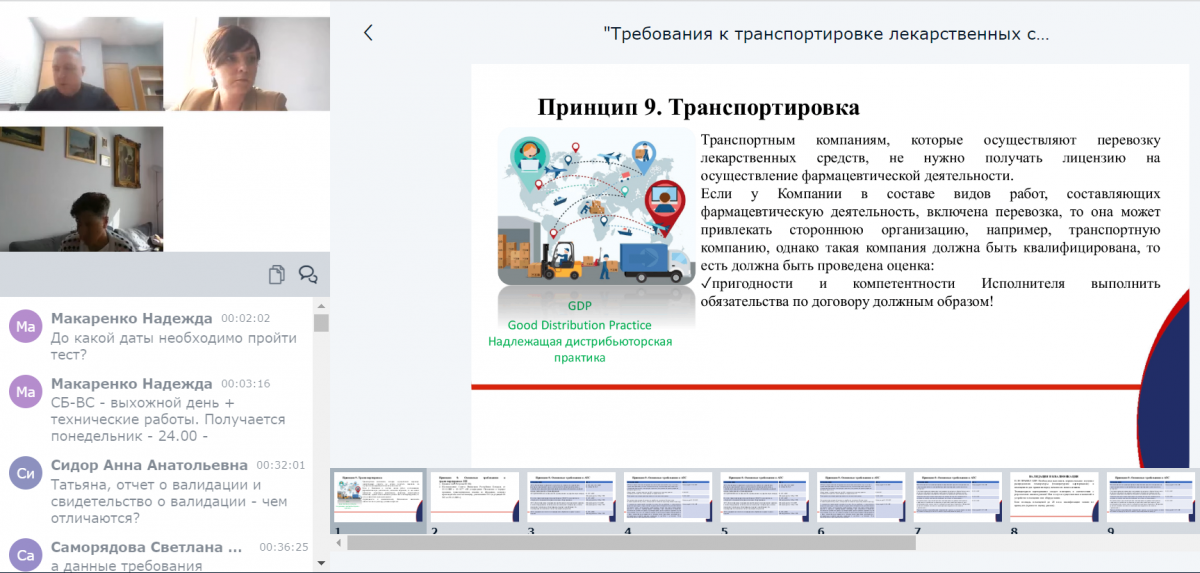
Task: Click left arrow of thumbnail scrollbar
Action: [x=339, y=543]
